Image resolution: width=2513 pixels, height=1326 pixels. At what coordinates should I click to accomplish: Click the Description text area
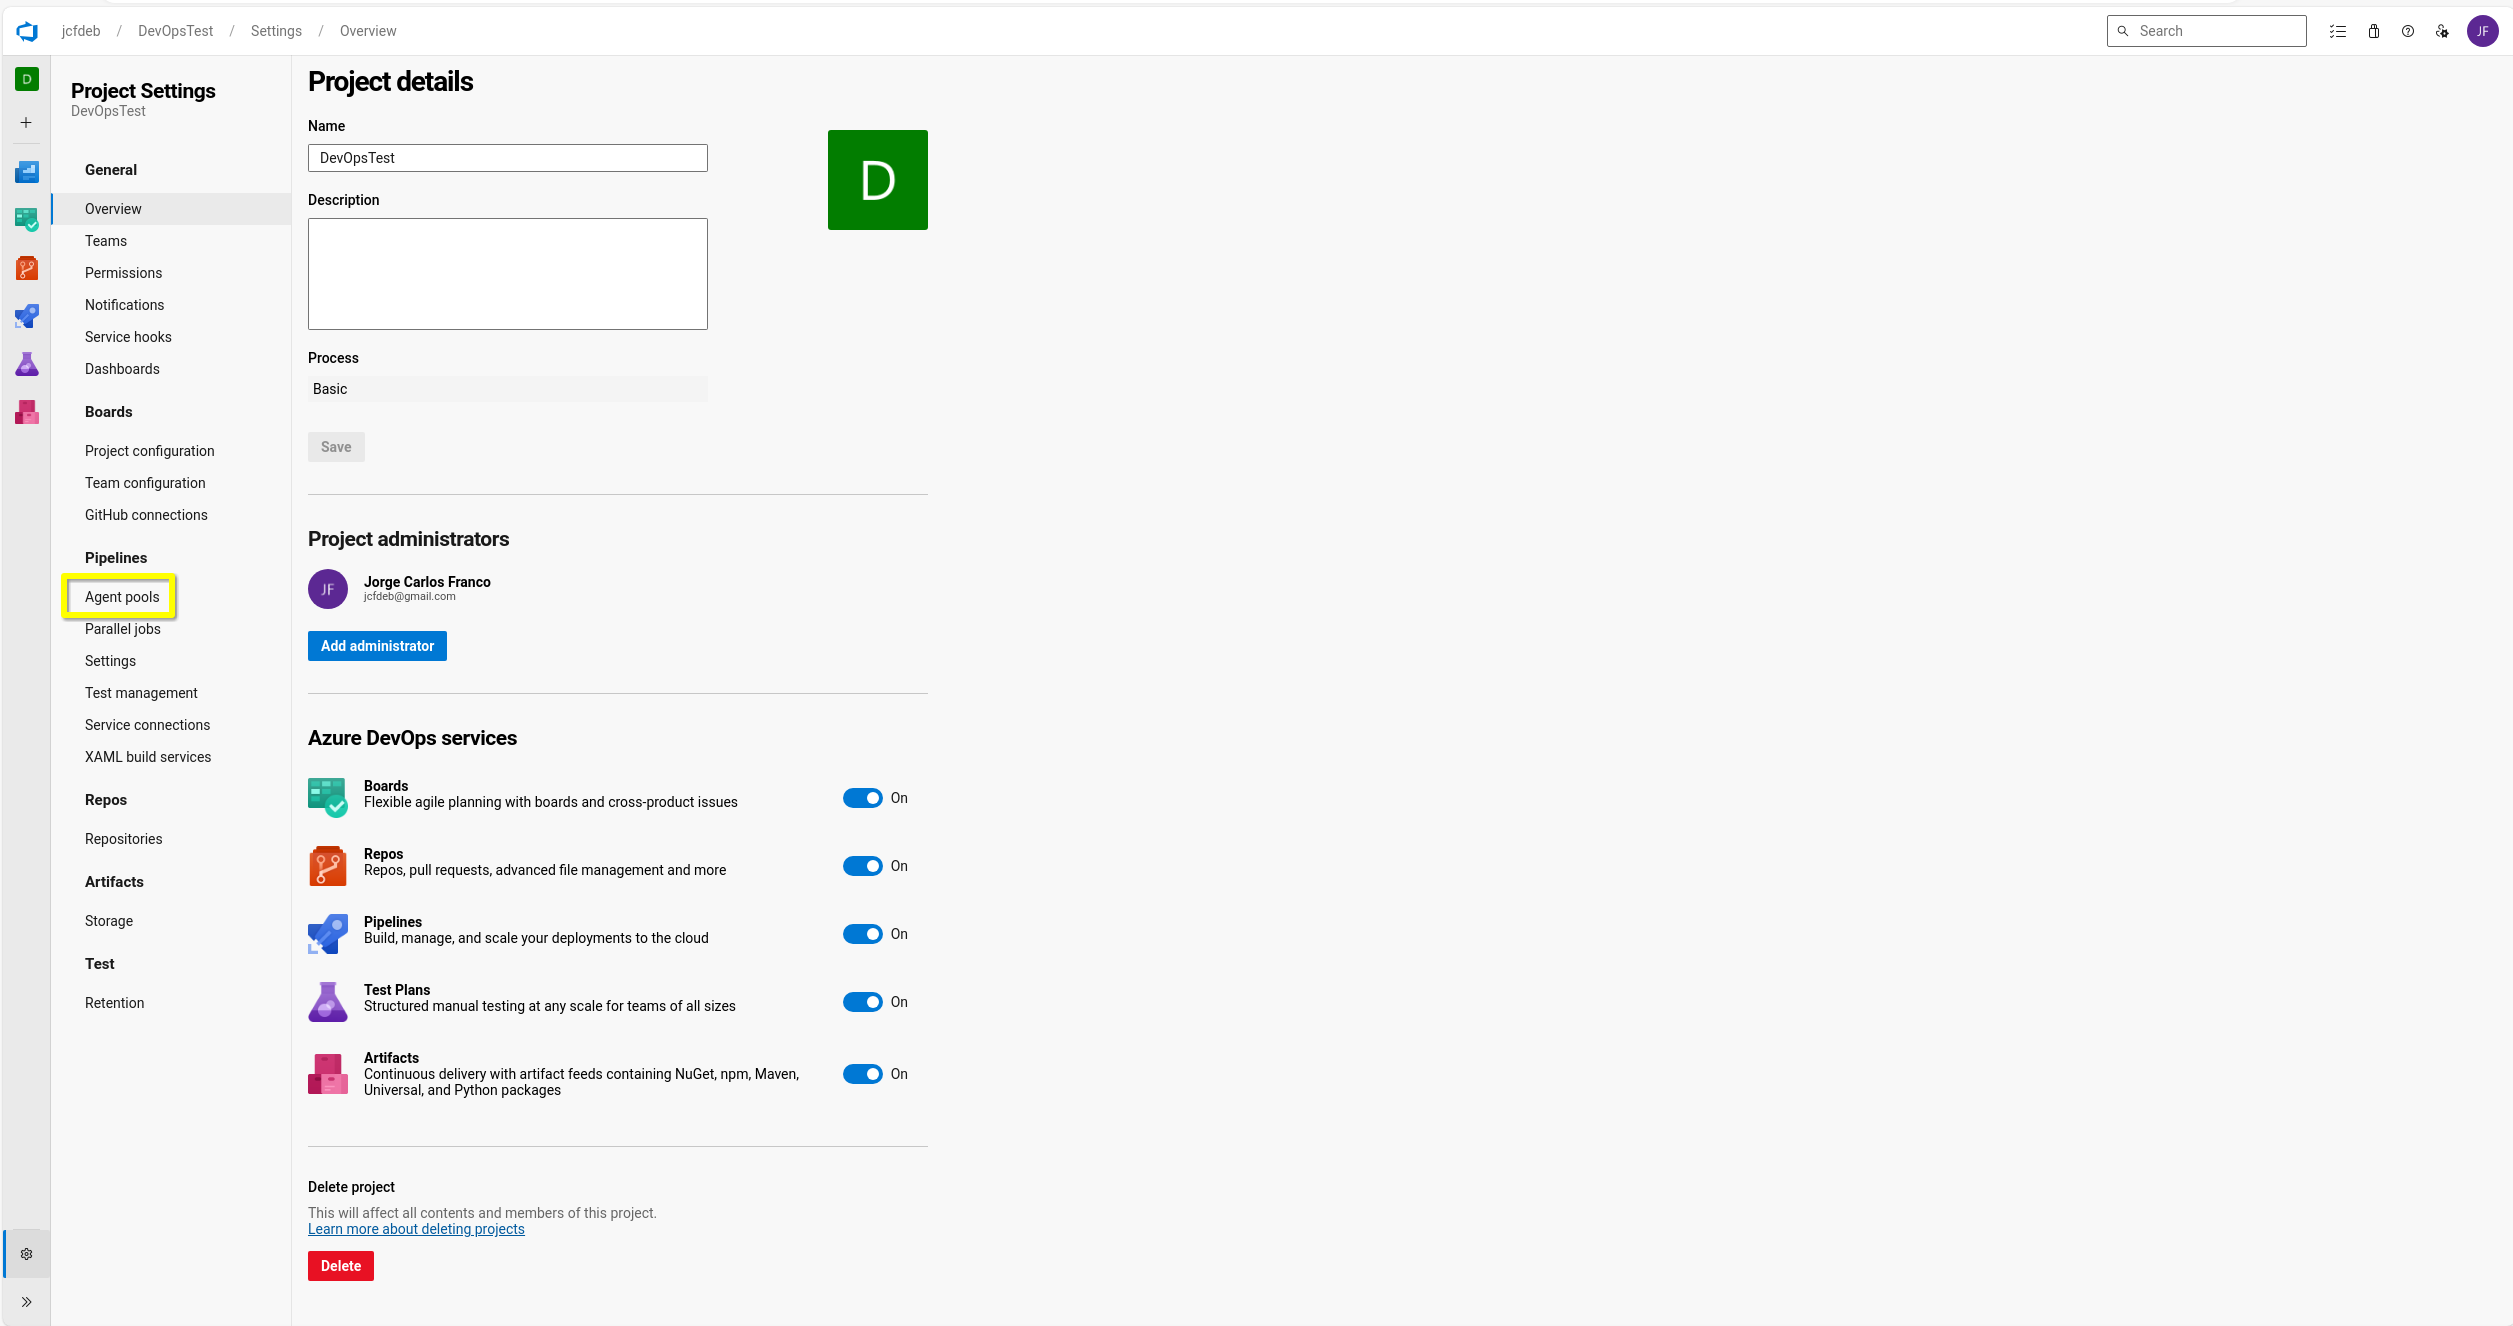point(508,274)
